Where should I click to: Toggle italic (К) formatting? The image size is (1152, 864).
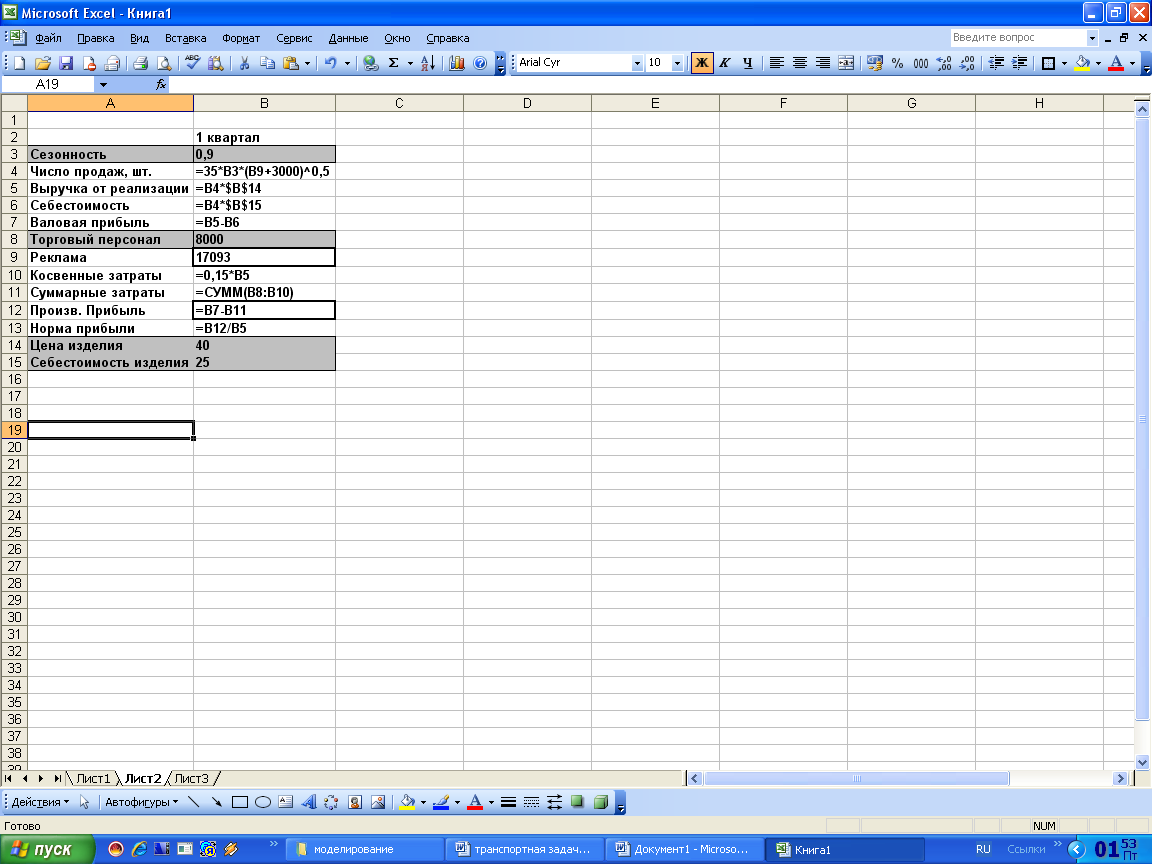[724, 63]
